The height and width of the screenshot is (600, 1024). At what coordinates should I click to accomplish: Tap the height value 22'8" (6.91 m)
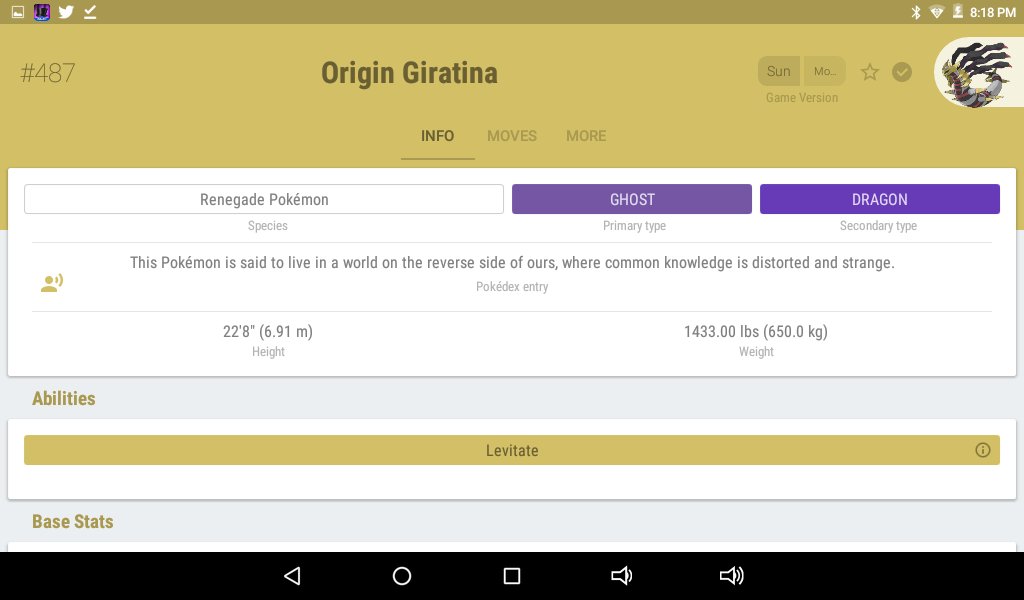point(268,331)
